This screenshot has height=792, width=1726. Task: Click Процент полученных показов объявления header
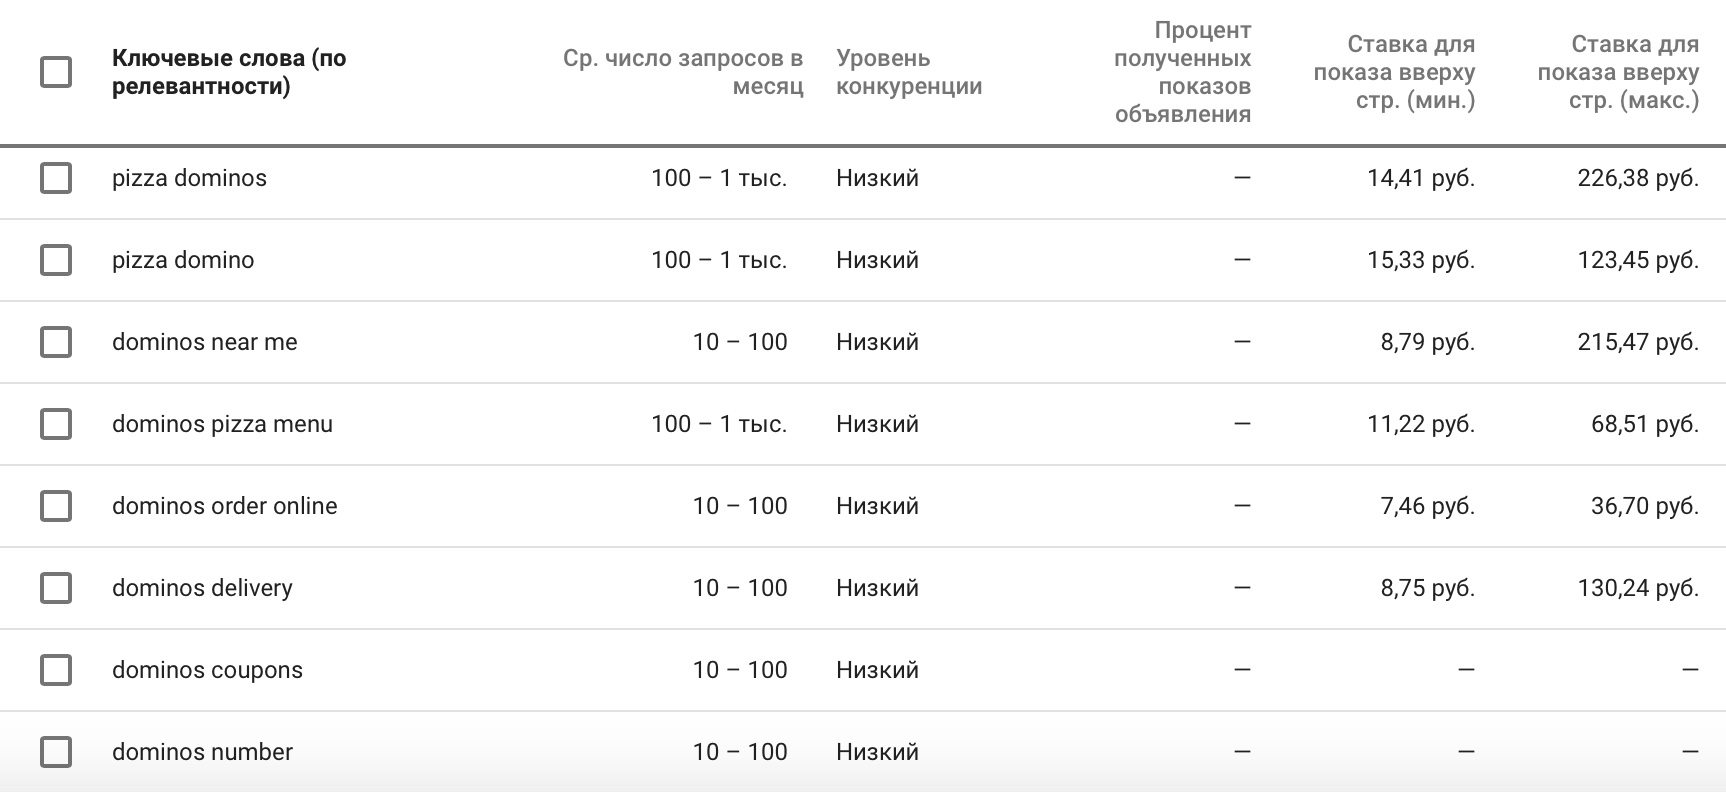tap(1183, 72)
